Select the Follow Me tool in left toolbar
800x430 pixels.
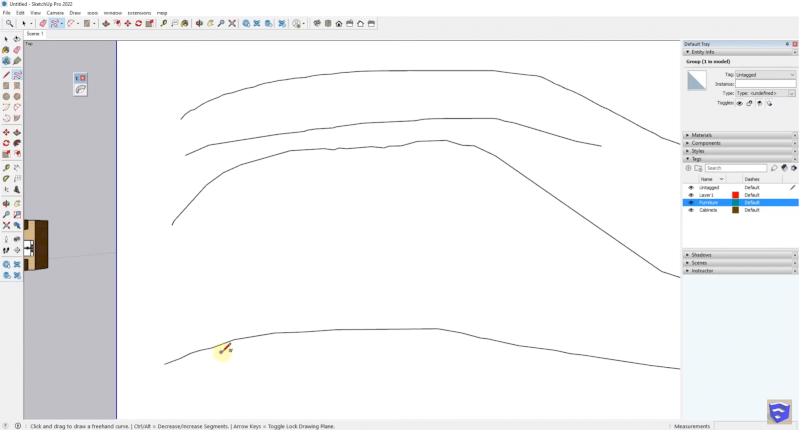point(17,143)
